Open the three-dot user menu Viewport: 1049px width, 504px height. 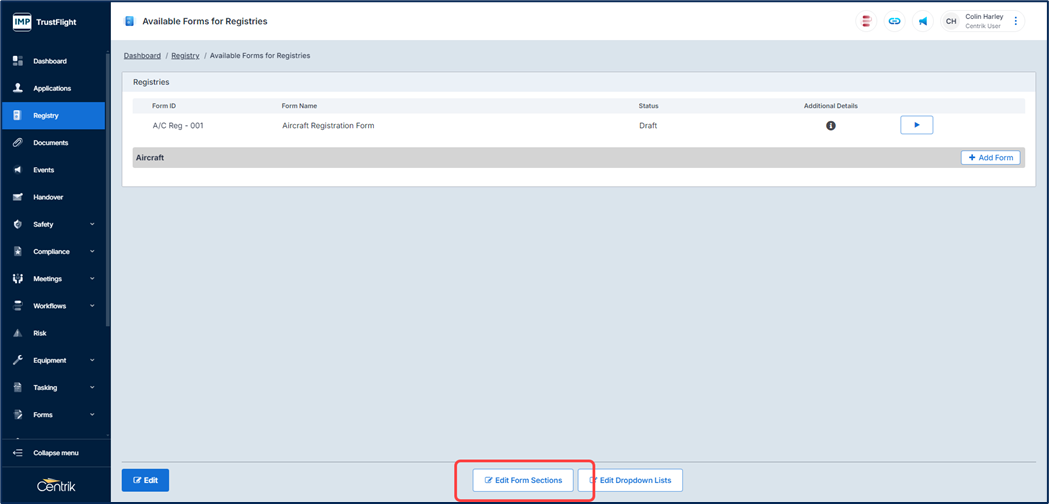pos(1016,21)
